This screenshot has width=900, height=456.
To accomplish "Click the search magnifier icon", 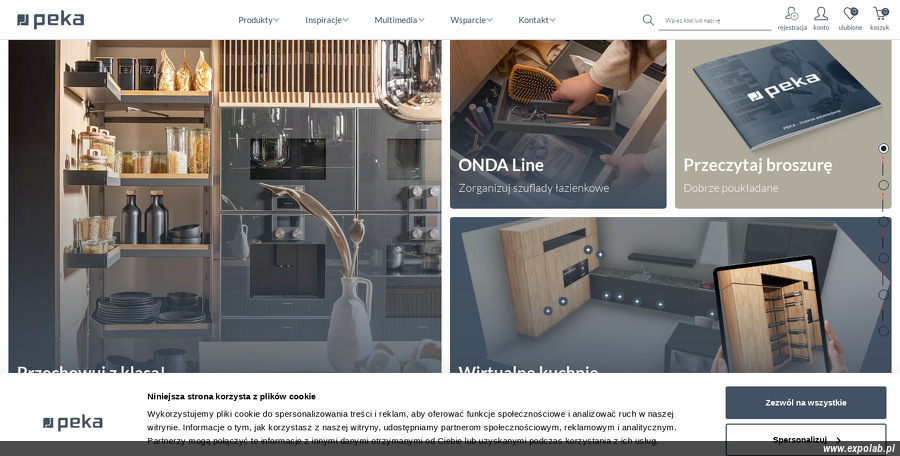I will (x=648, y=20).
